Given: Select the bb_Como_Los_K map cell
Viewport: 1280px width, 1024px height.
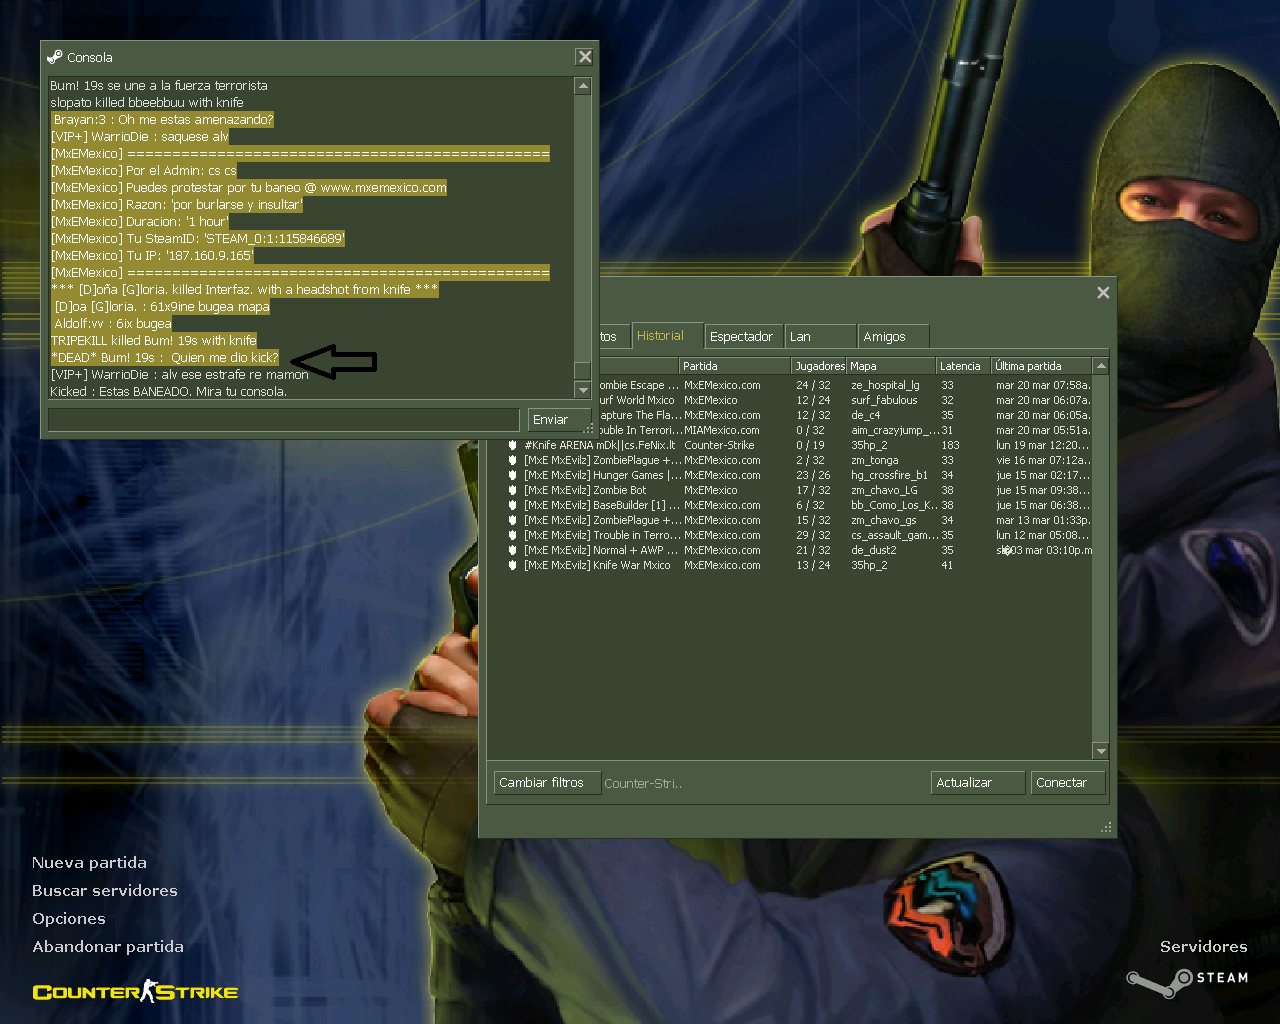Looking at the screenshot, I should click(x=895, y=505).
